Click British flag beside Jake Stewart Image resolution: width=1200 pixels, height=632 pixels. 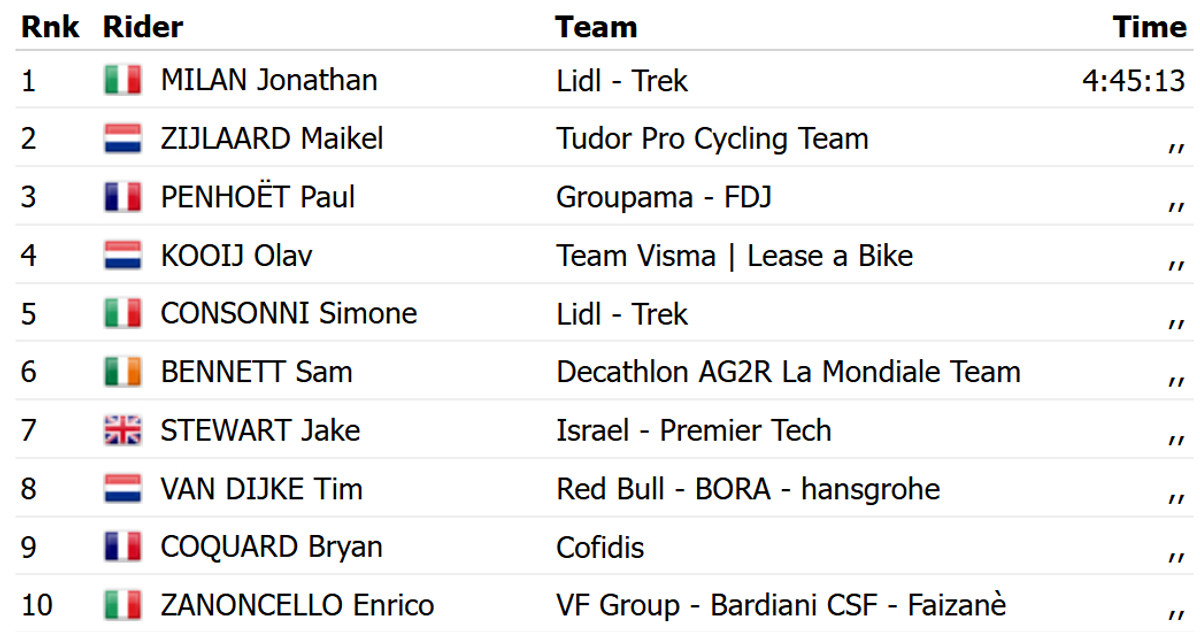coord(122,431)
